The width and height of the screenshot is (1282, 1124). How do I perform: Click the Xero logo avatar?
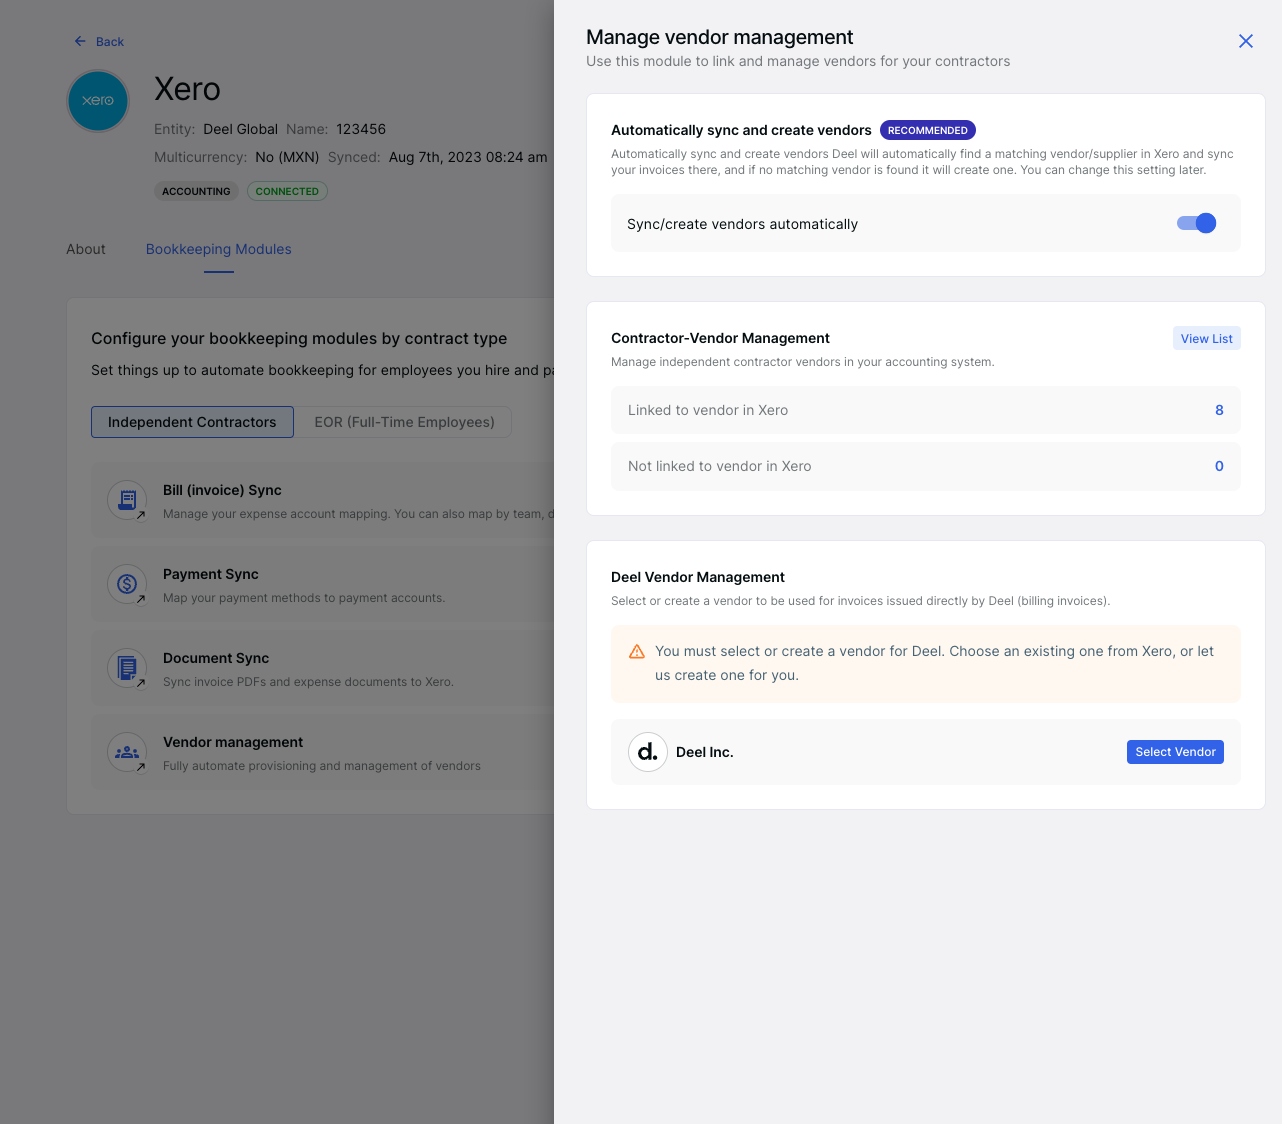point(98,101)
